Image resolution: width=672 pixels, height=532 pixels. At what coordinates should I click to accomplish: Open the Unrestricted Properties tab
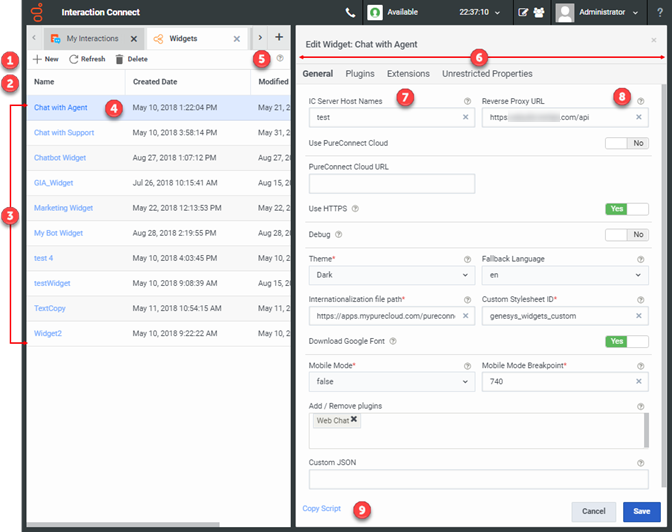click(487, 74)
